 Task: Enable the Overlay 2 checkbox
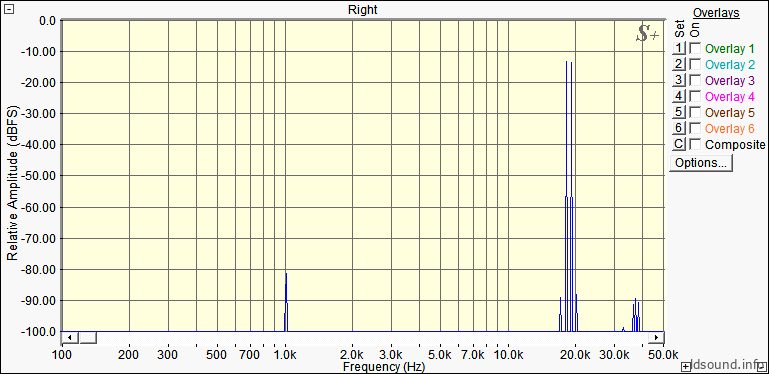coord(695,65)
